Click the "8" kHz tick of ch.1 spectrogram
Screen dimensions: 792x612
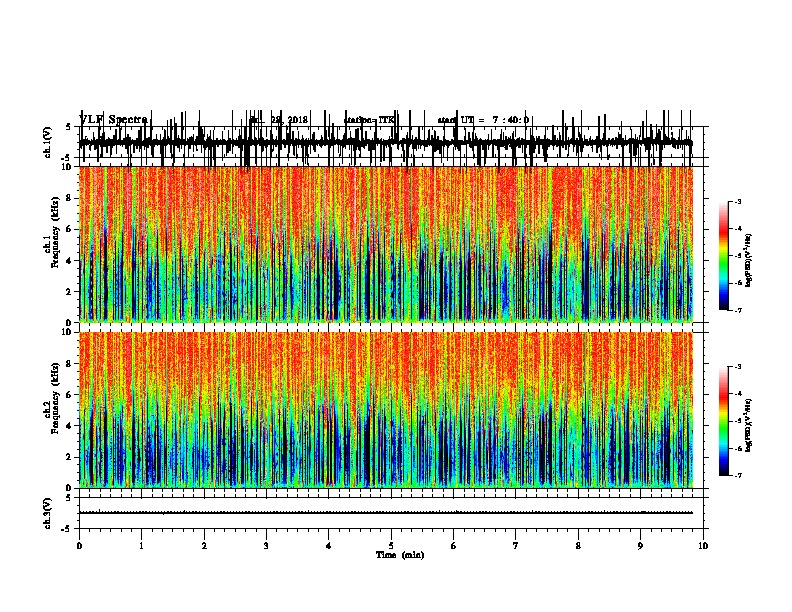[69, 198]
